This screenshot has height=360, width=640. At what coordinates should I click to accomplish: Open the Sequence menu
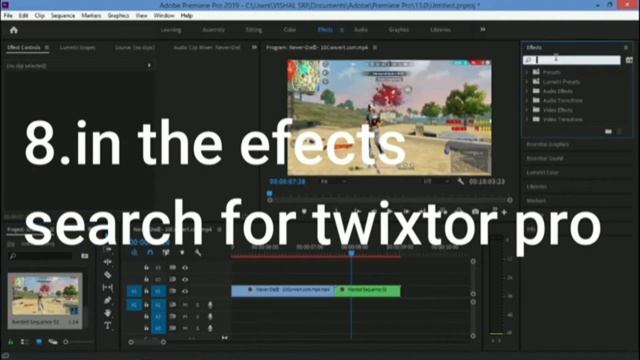coord(63,16)
